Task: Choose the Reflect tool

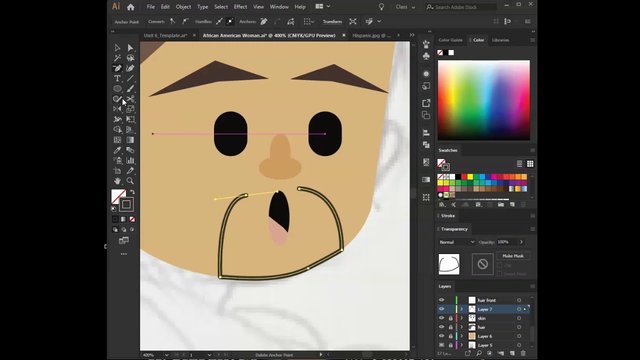Action: click(118, 109)
